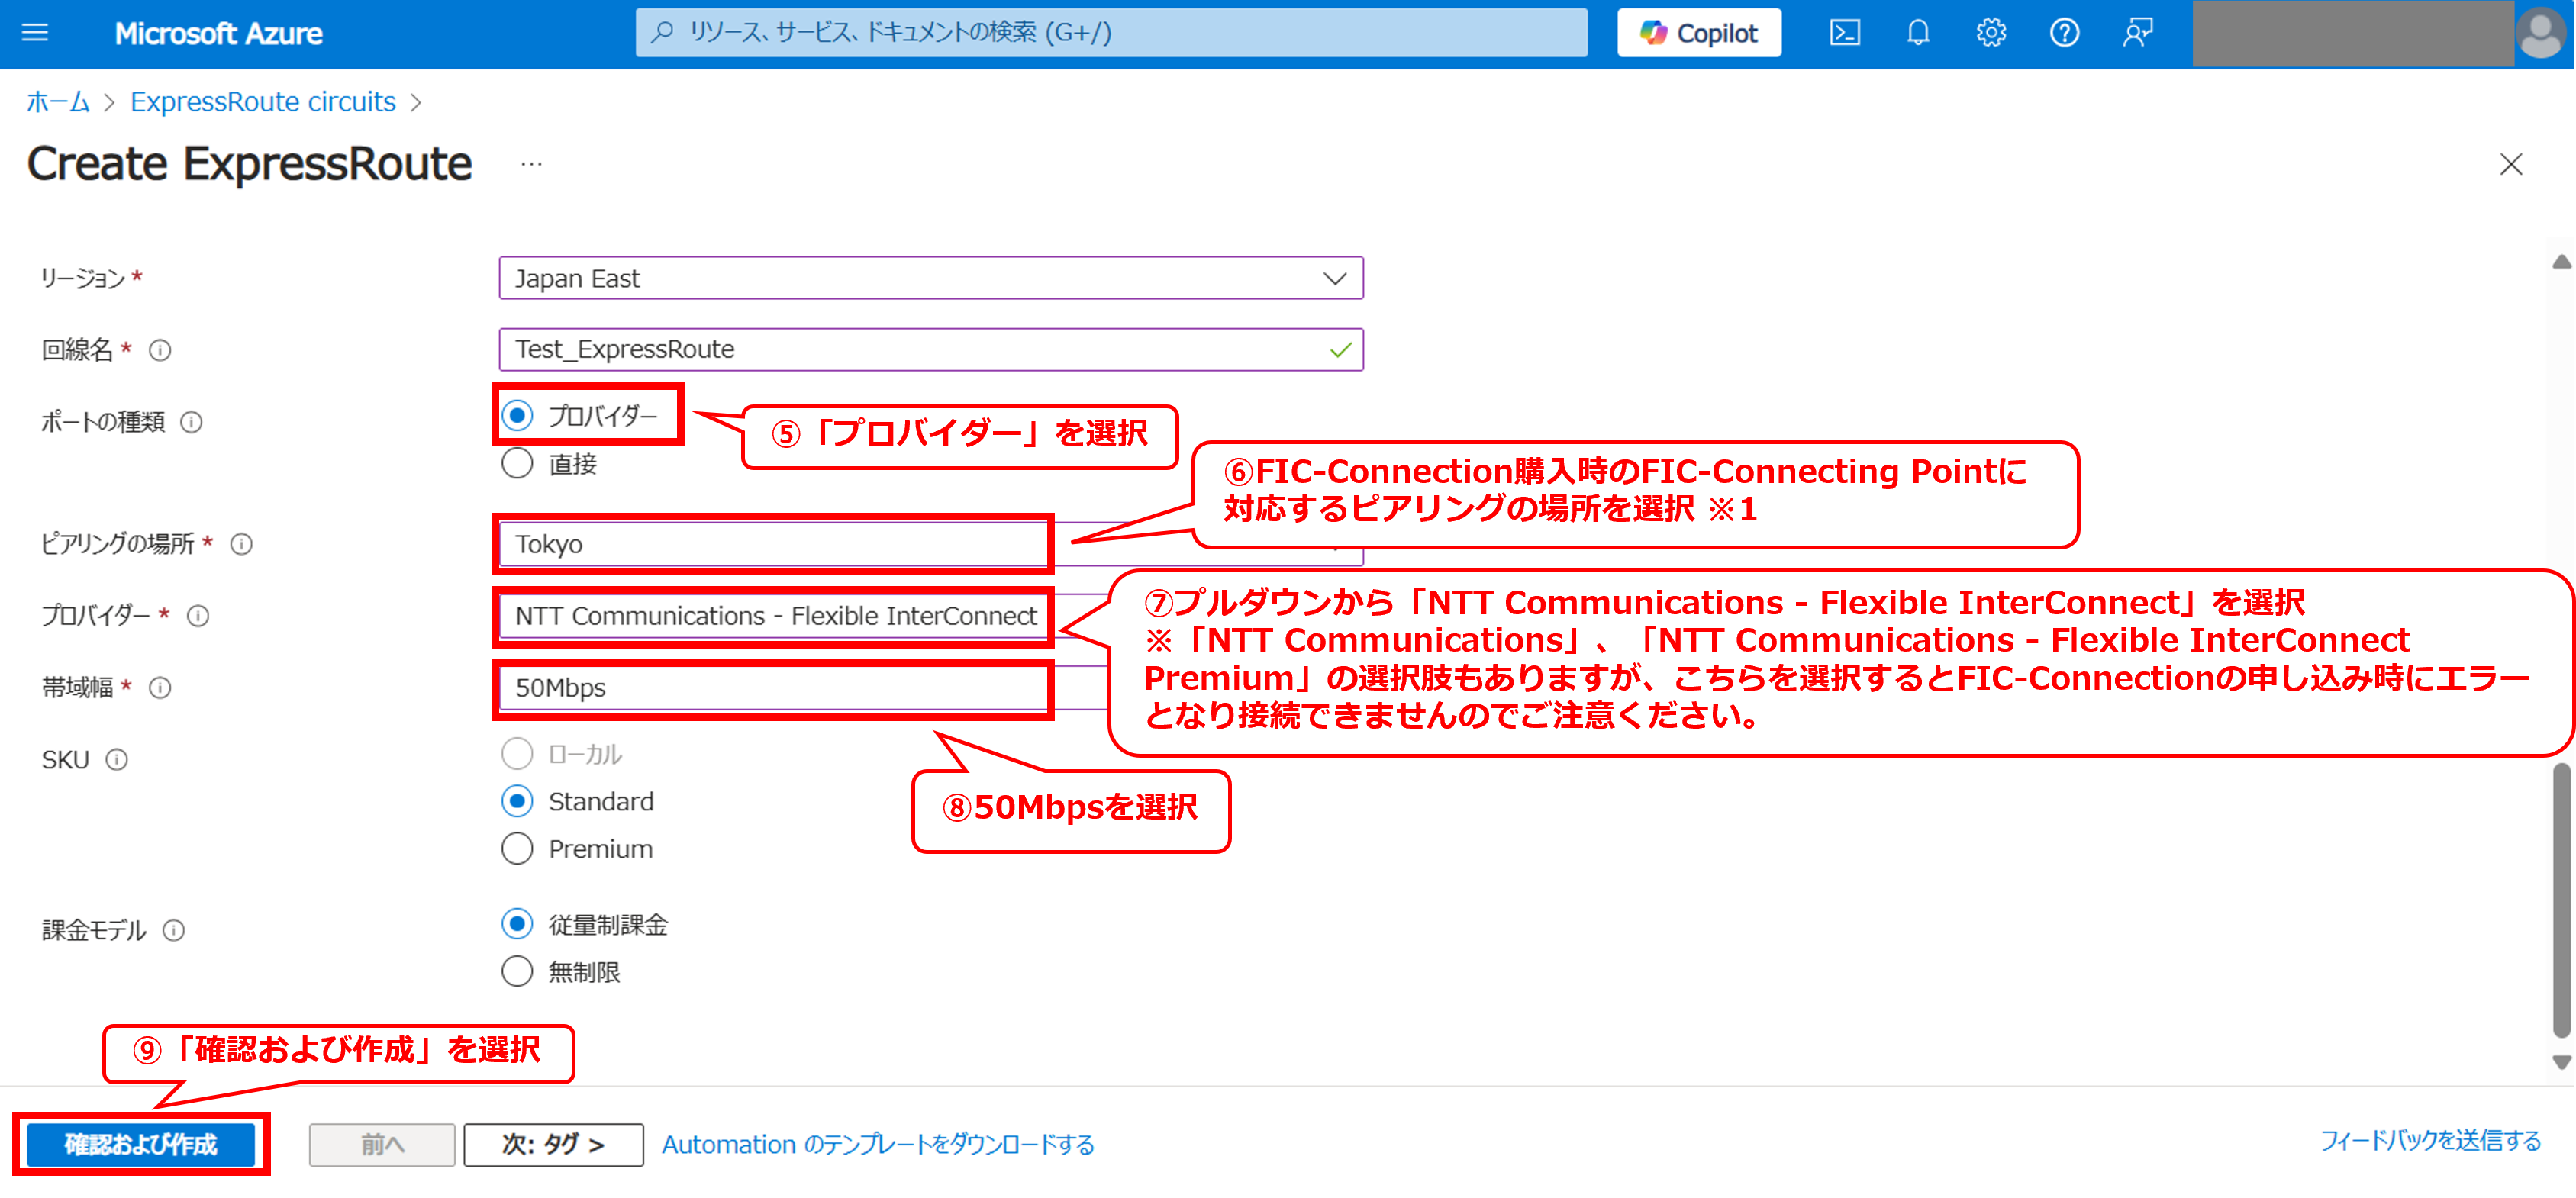Open the Azure portal hamburger menu
This screenshot has width=2576, height=1198.
click(35, 33)
